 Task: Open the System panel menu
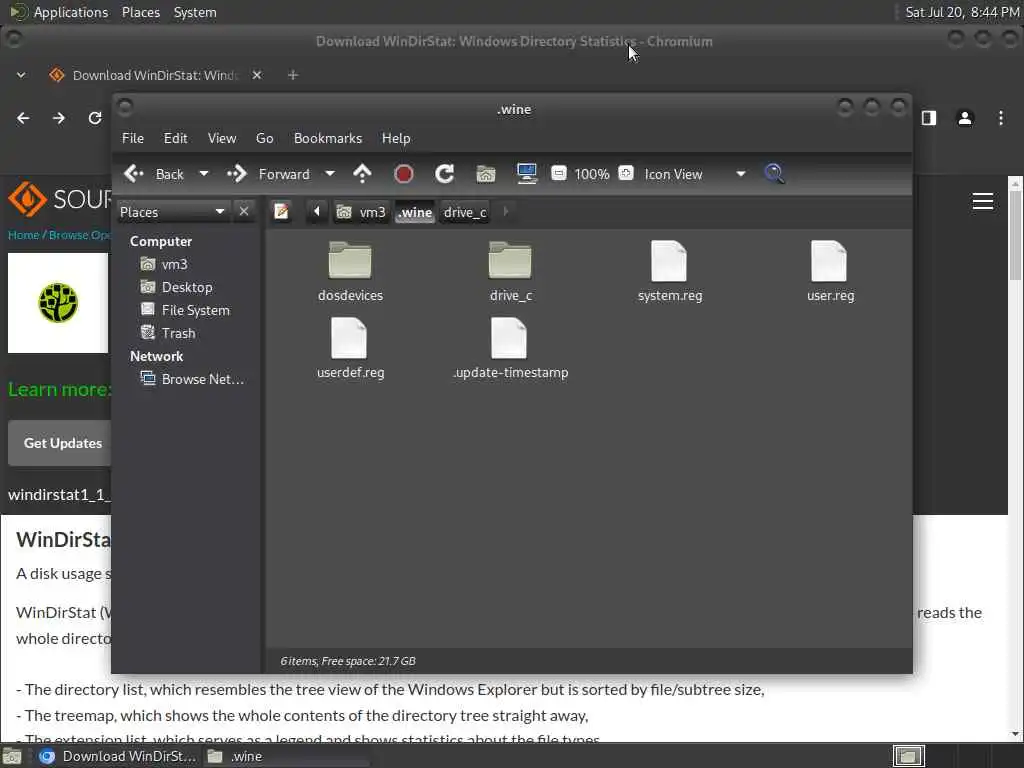(195, 12)
